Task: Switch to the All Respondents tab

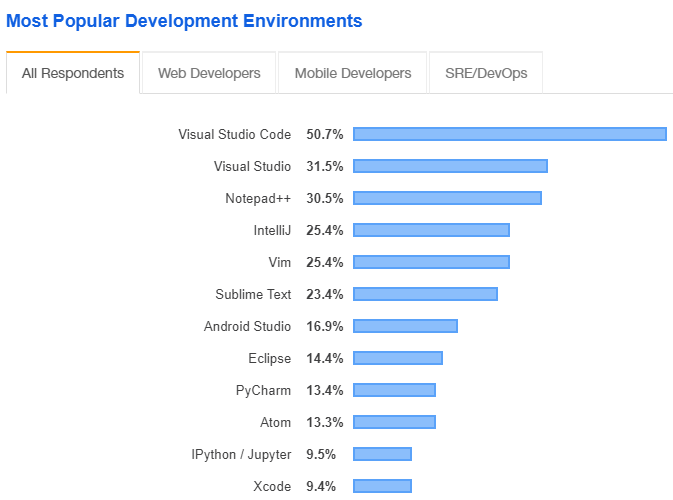Action: pos(73,73)
